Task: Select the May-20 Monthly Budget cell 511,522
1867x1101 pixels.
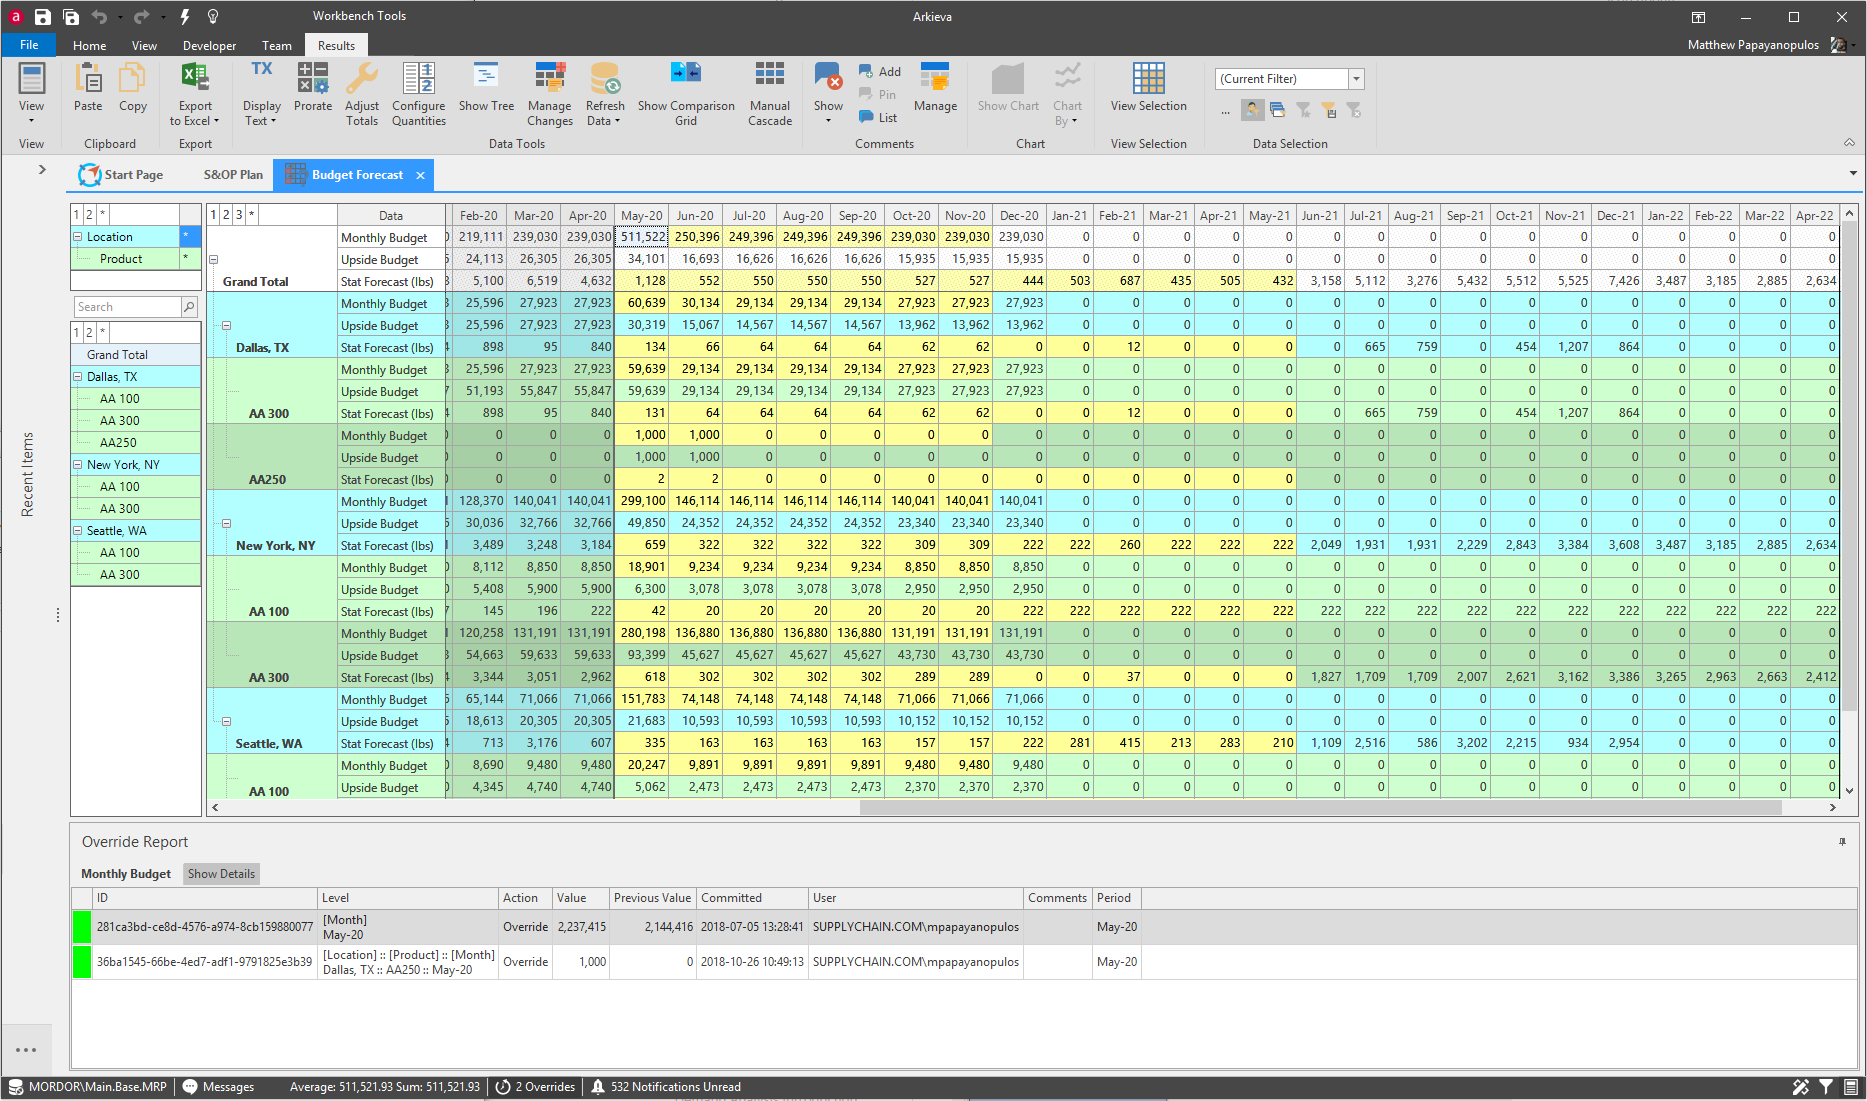Action: [641, 237]
